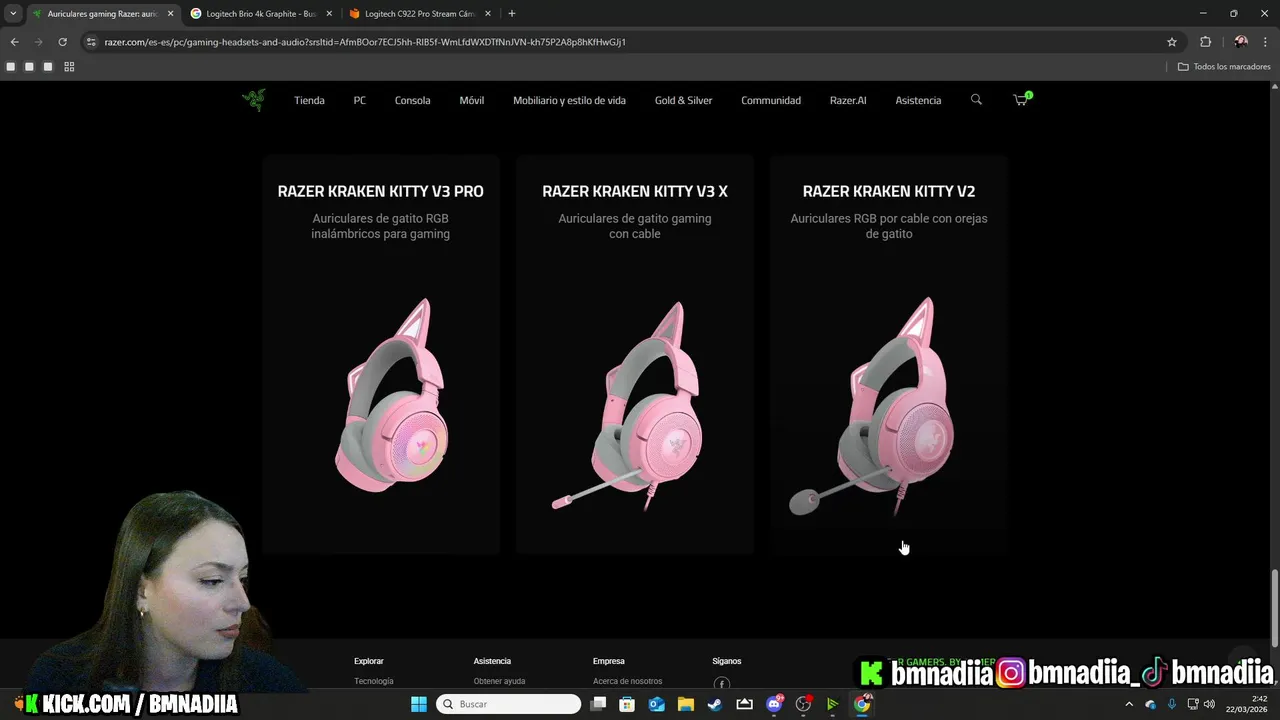Viewport: 1280px width, 720px height.
Task: Open the Tecnología footer link
Action: coord(374,681)
